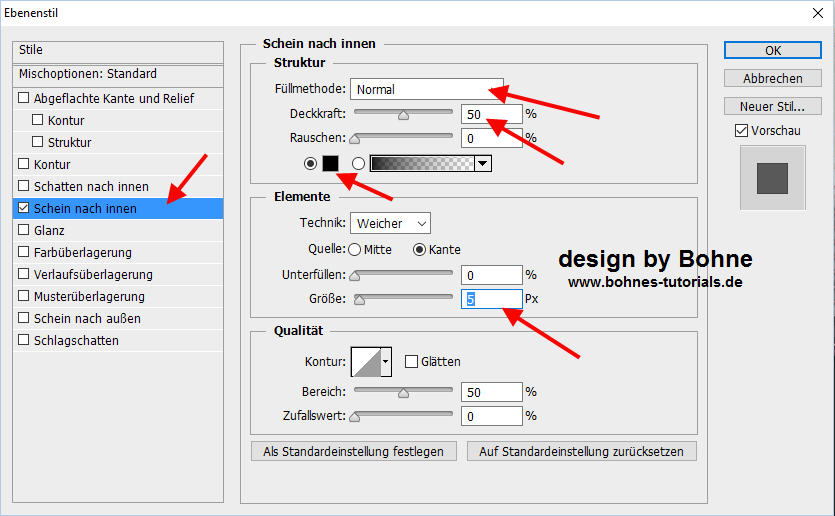The image size is (835, 516).
Task: Click the OK button
Action: click(773, 50)
